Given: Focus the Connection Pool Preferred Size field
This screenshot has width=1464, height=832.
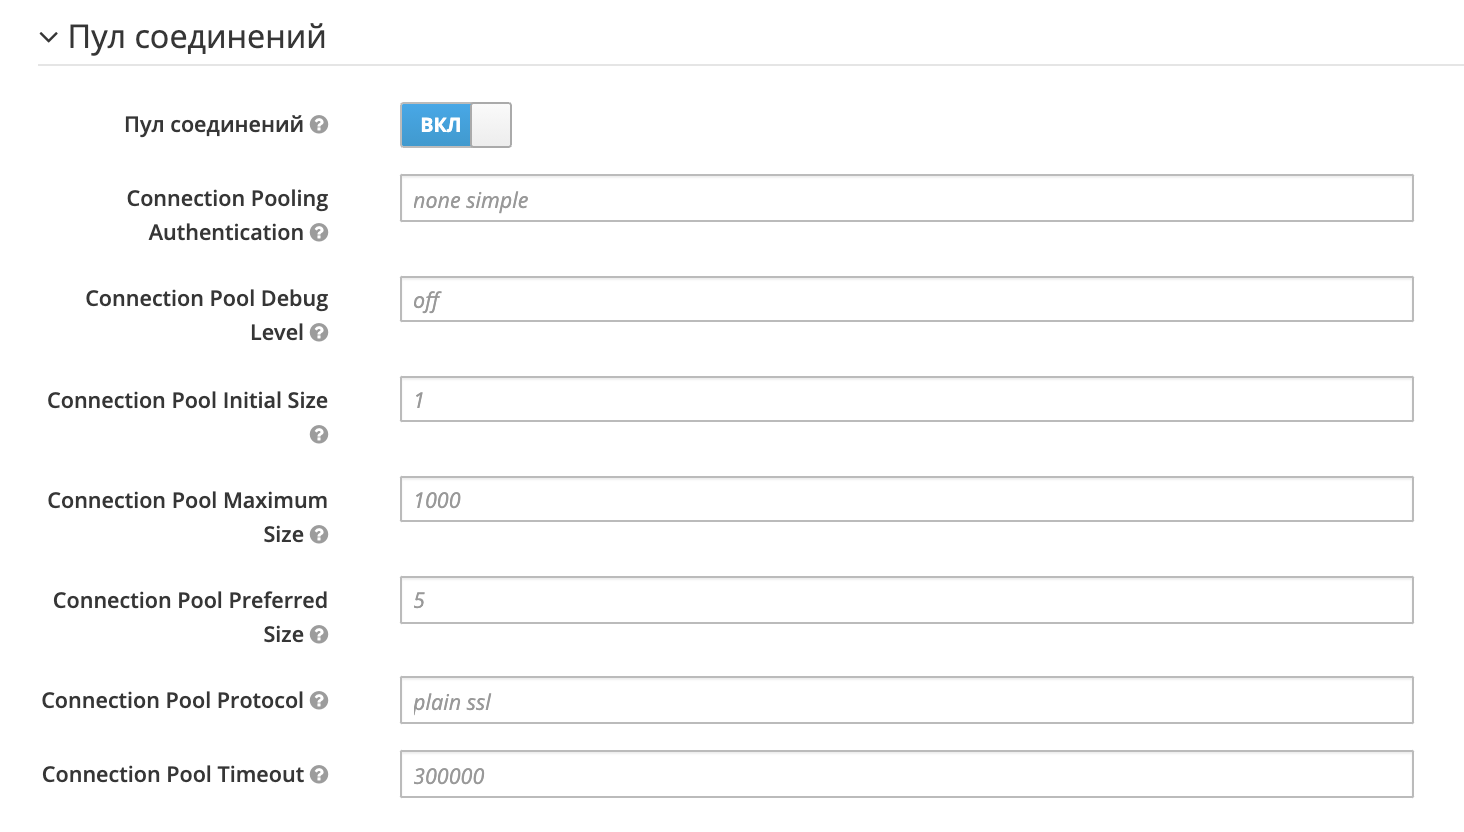Looking at the screenshot, I should pos(906,600).
